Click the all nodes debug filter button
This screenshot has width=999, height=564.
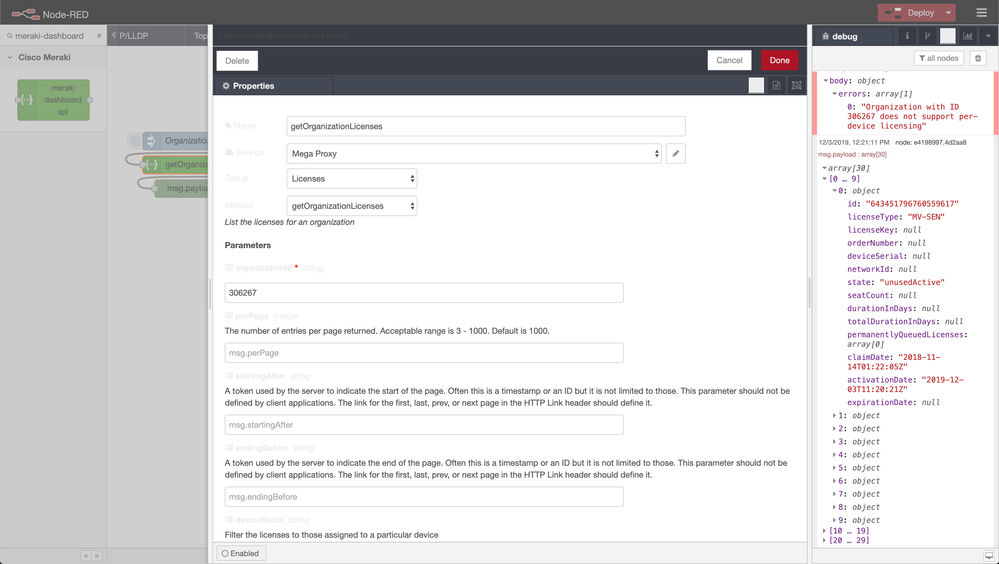[x=938, y=58]
